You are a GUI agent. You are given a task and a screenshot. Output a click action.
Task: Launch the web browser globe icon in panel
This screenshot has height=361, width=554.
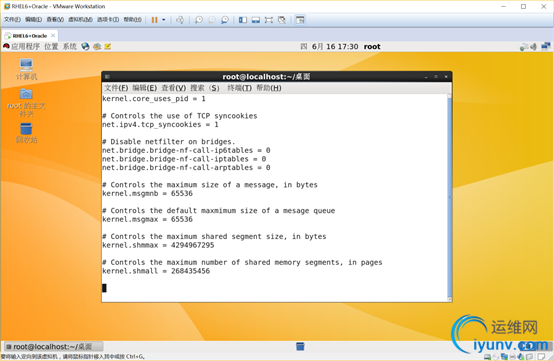click(85, 47)
